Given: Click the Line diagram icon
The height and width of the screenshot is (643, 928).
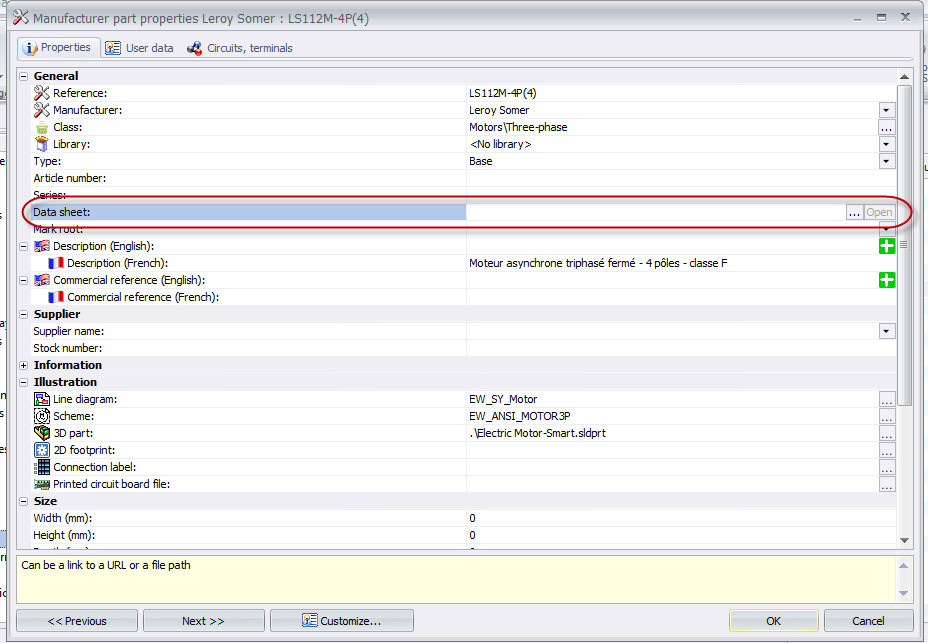Looking at the screenshot, I should [42, 399].
